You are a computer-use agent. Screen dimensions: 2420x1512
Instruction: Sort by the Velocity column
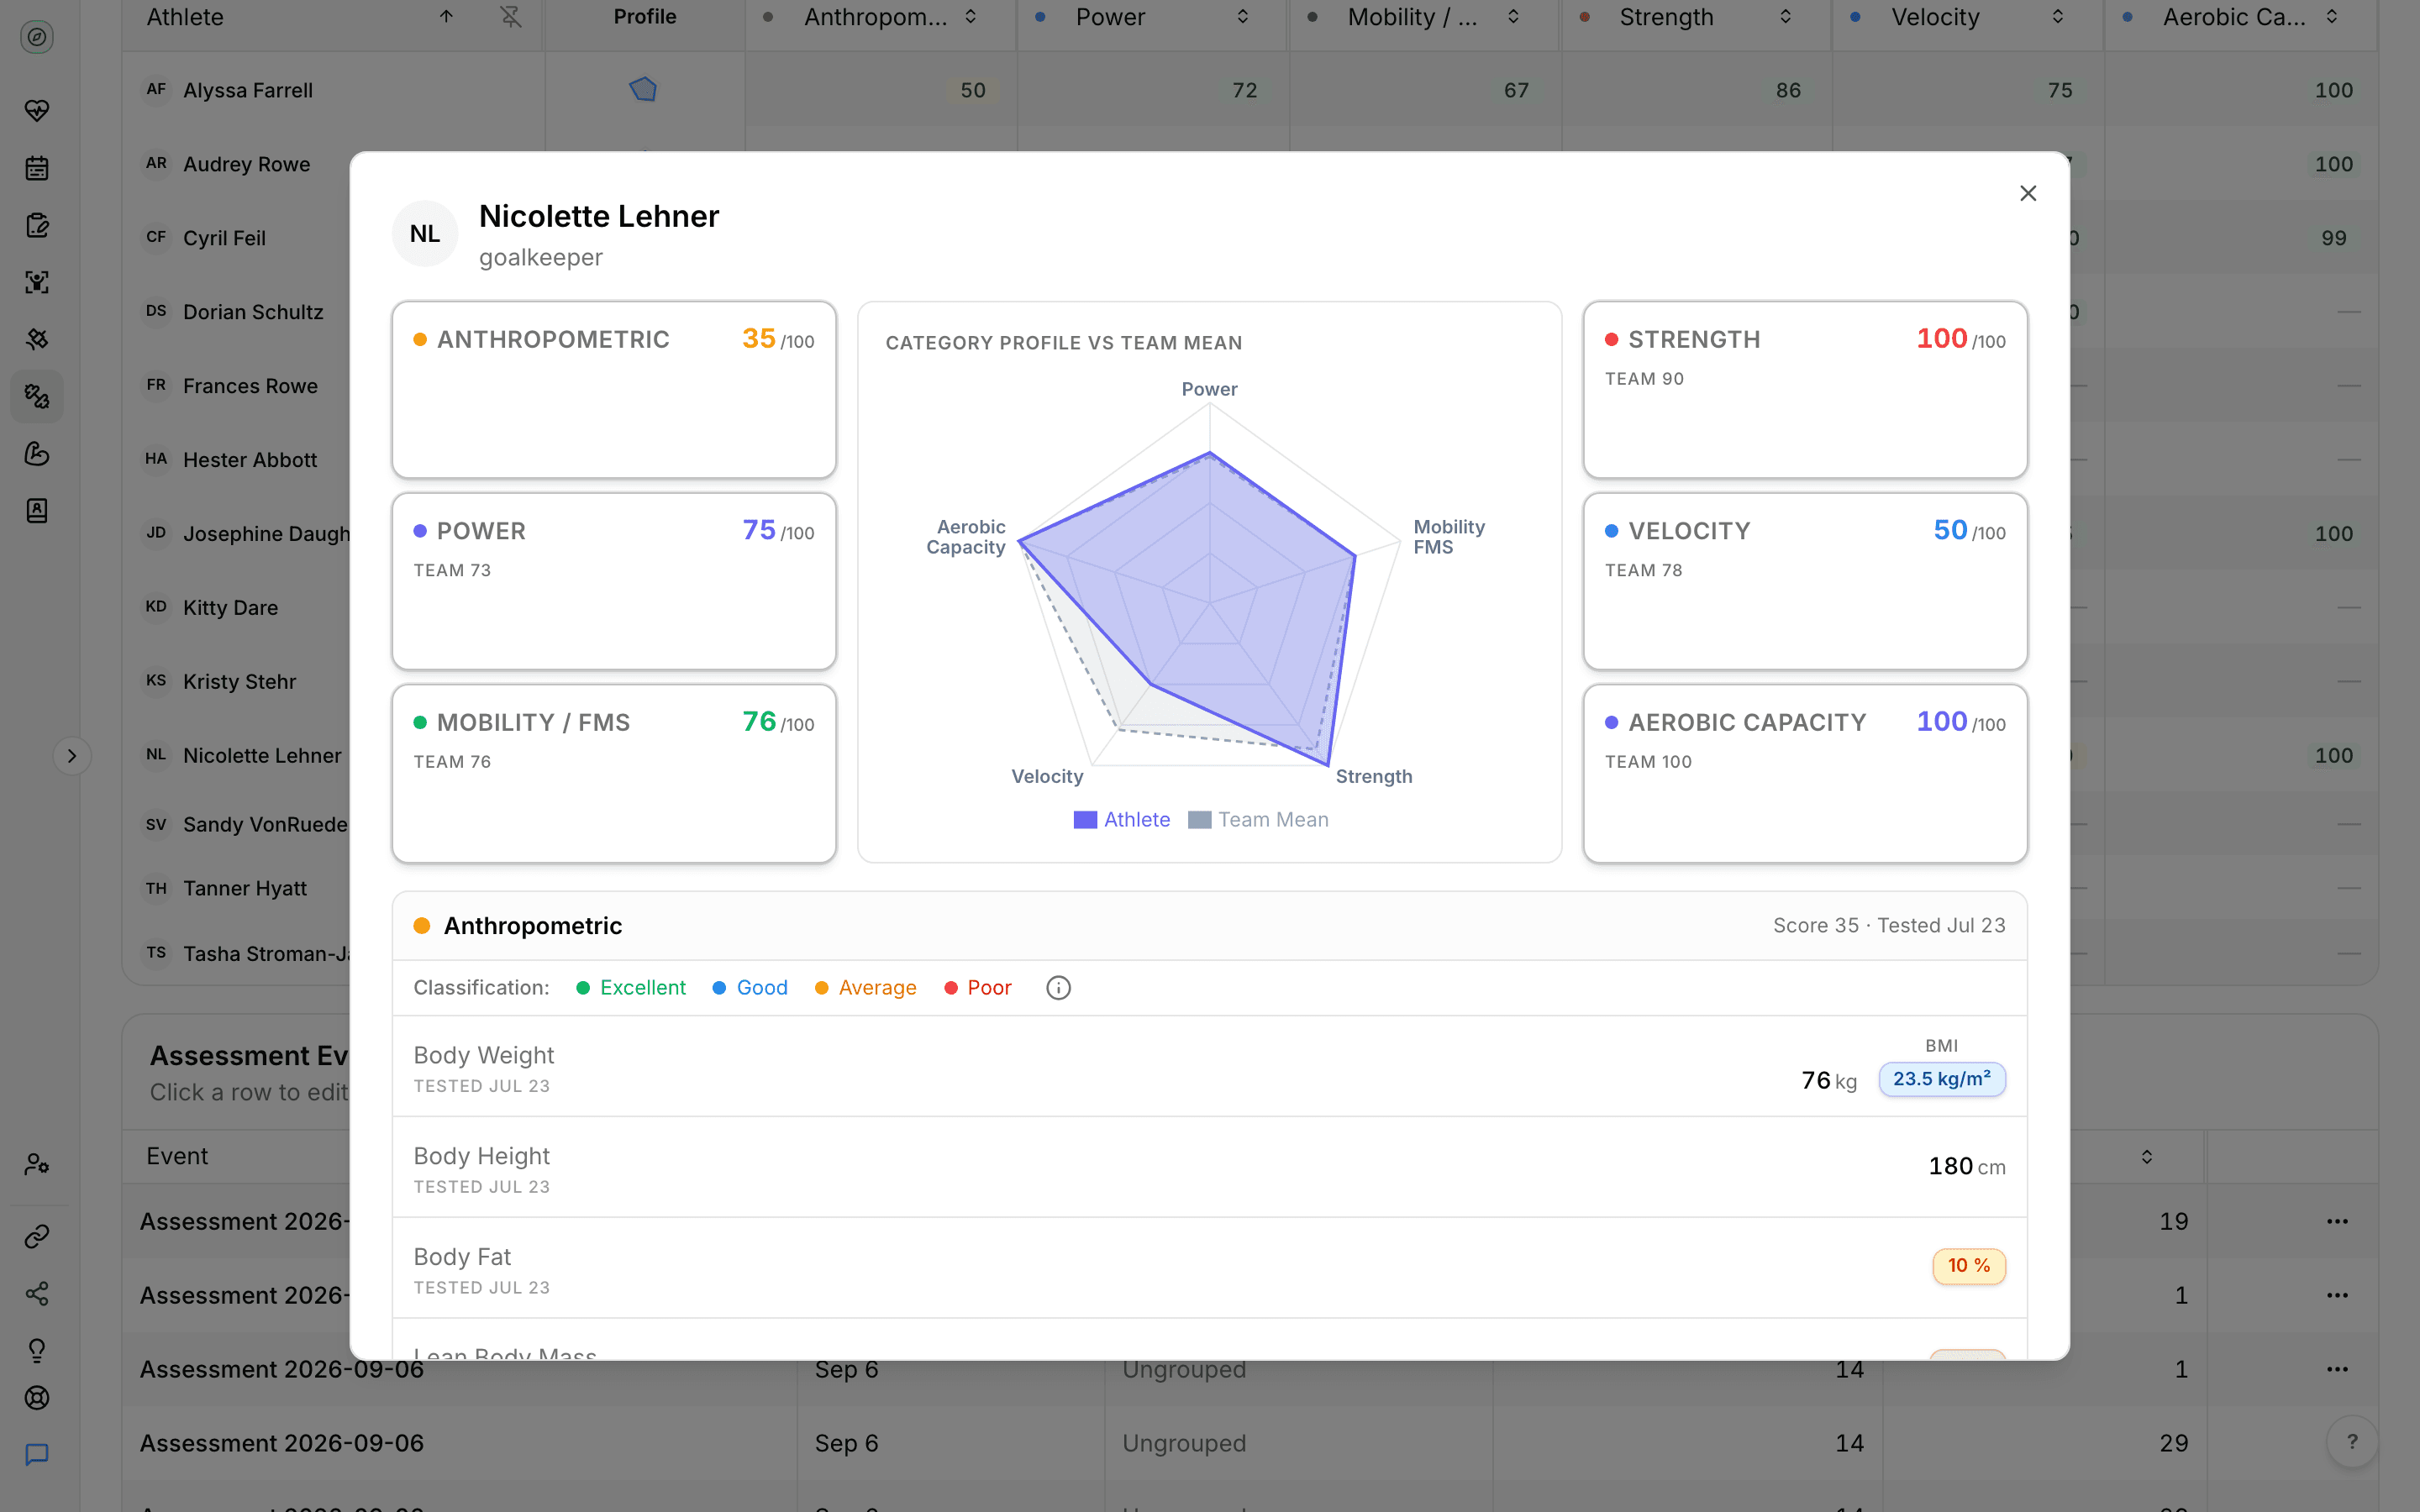click(x=2057, y=17)
